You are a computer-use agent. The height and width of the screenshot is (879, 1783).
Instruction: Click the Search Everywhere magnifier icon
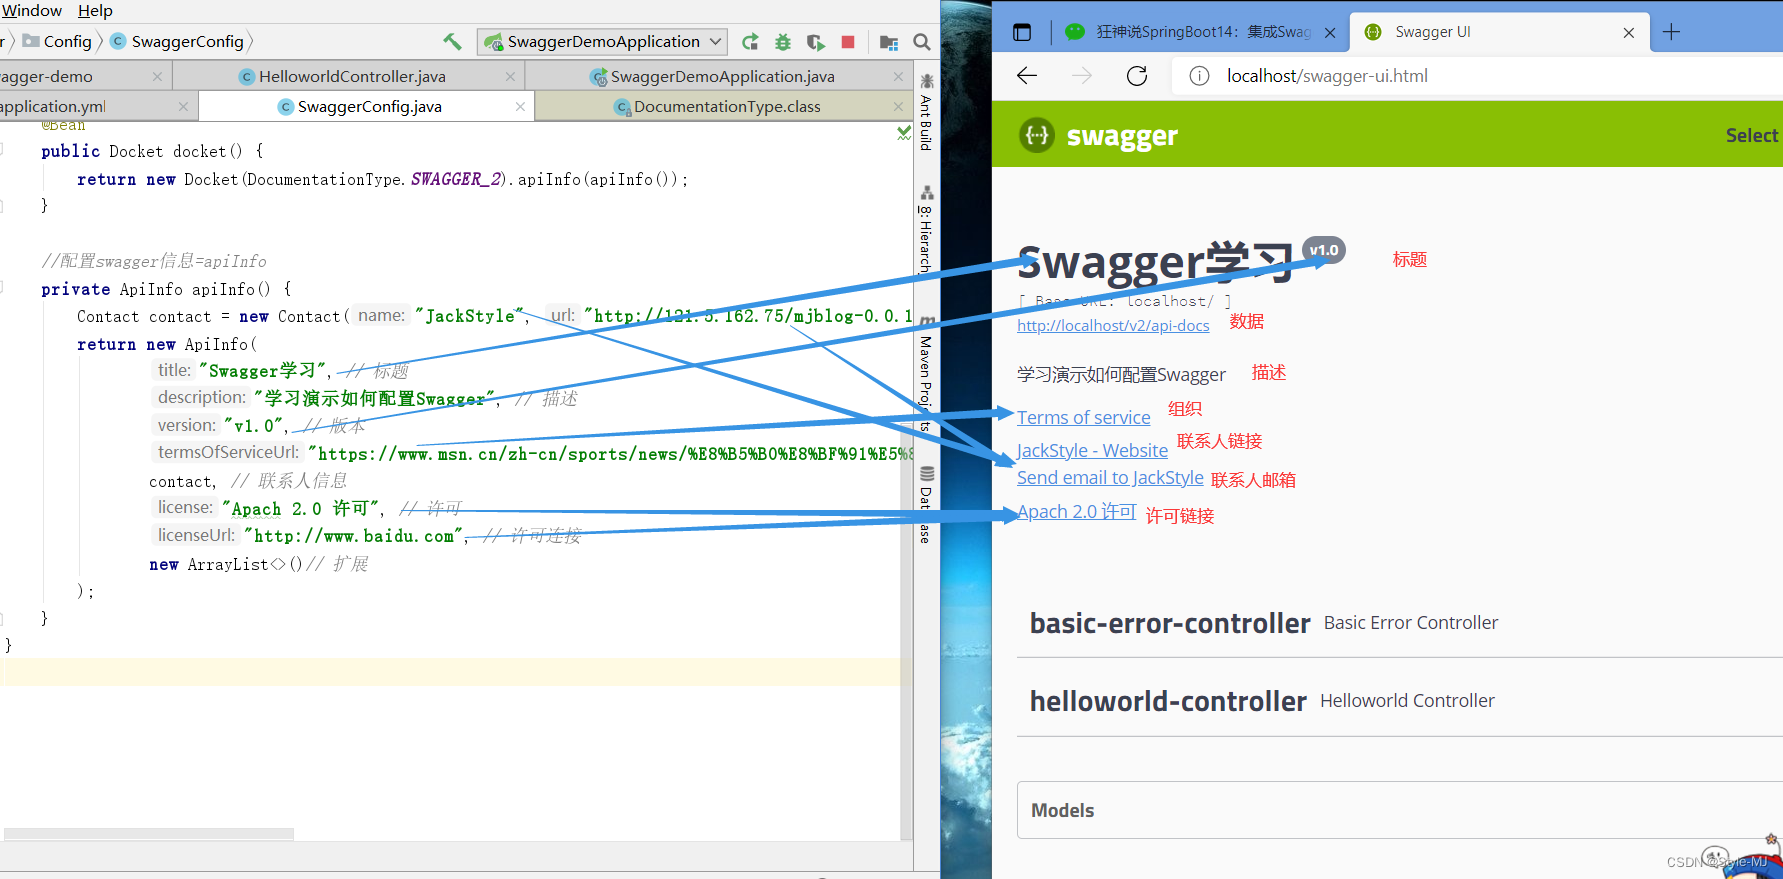pos(922,41)
